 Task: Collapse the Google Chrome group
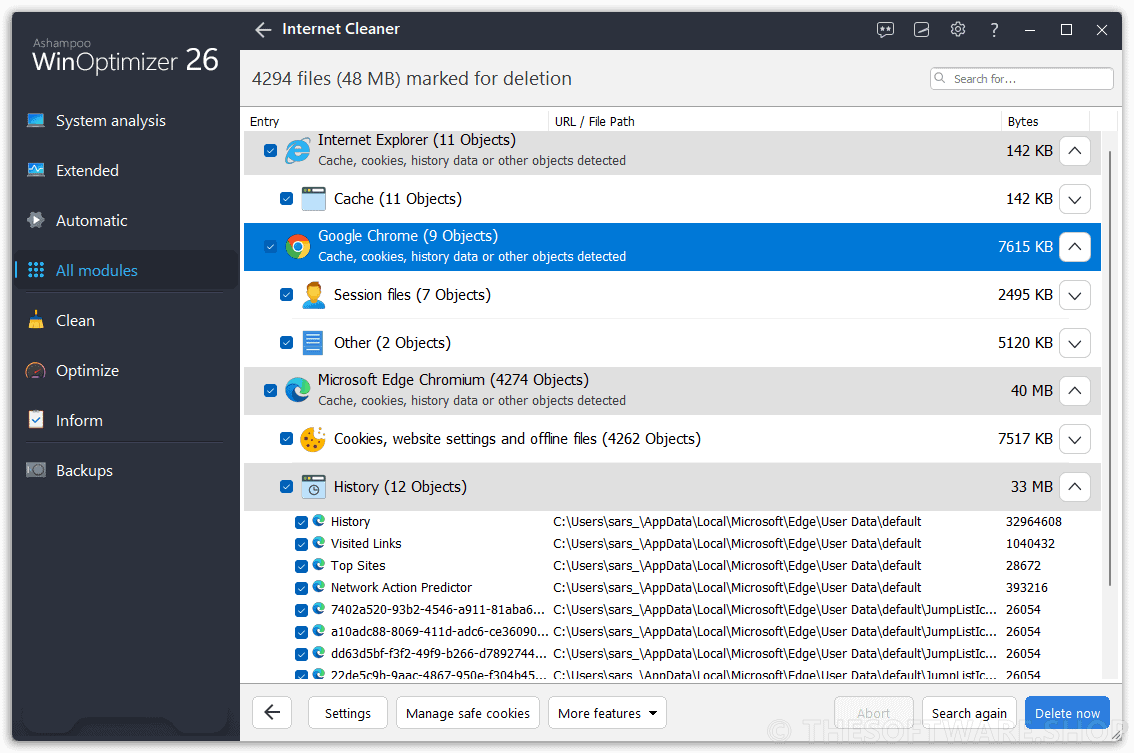[x=1075, y=247]
